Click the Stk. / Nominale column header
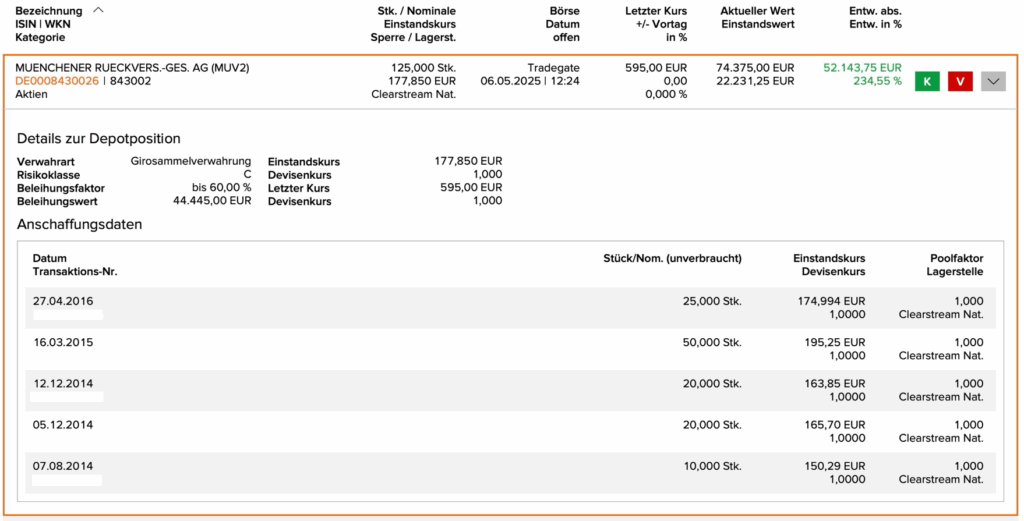 point(417,11)
